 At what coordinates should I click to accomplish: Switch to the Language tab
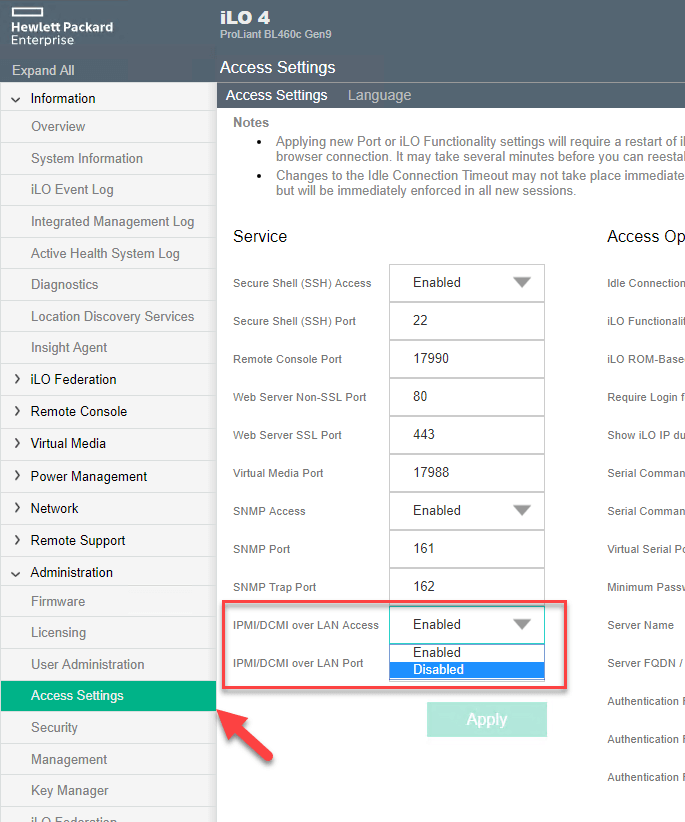(379, 95)
